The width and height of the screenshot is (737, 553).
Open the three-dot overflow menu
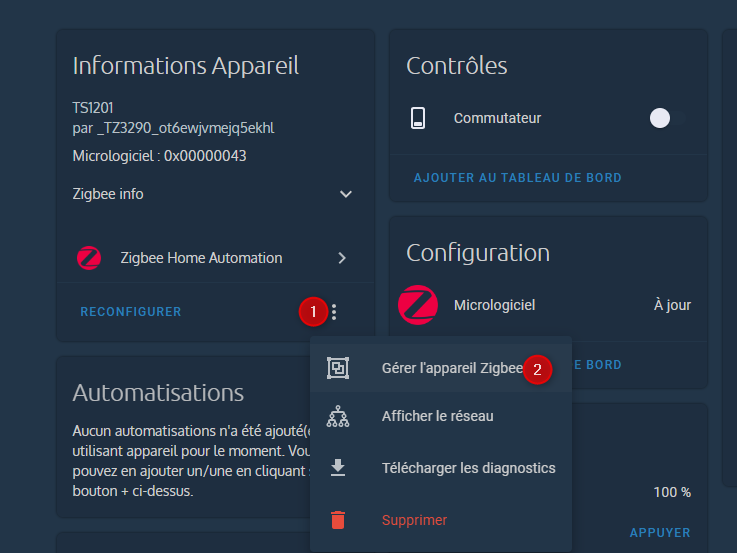click(x=334, y=312)
